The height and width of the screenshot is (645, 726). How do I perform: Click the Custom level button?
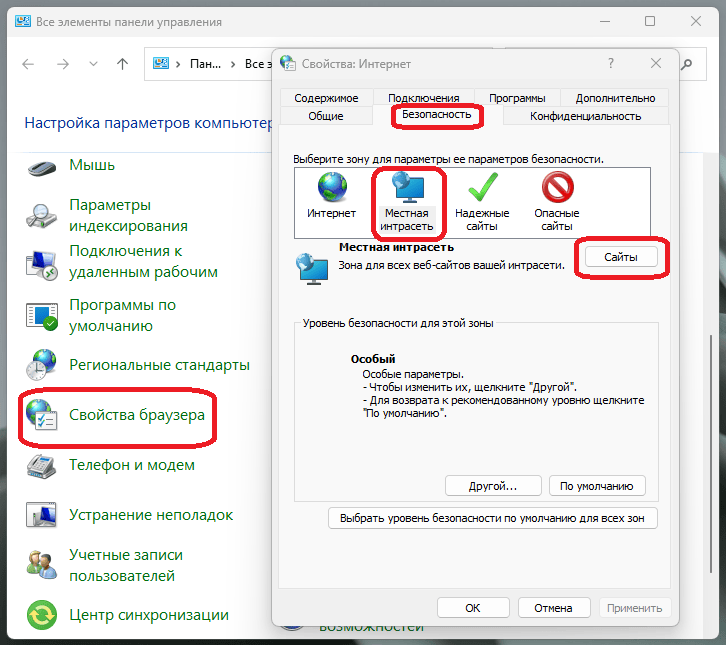[x=492, y=486]
